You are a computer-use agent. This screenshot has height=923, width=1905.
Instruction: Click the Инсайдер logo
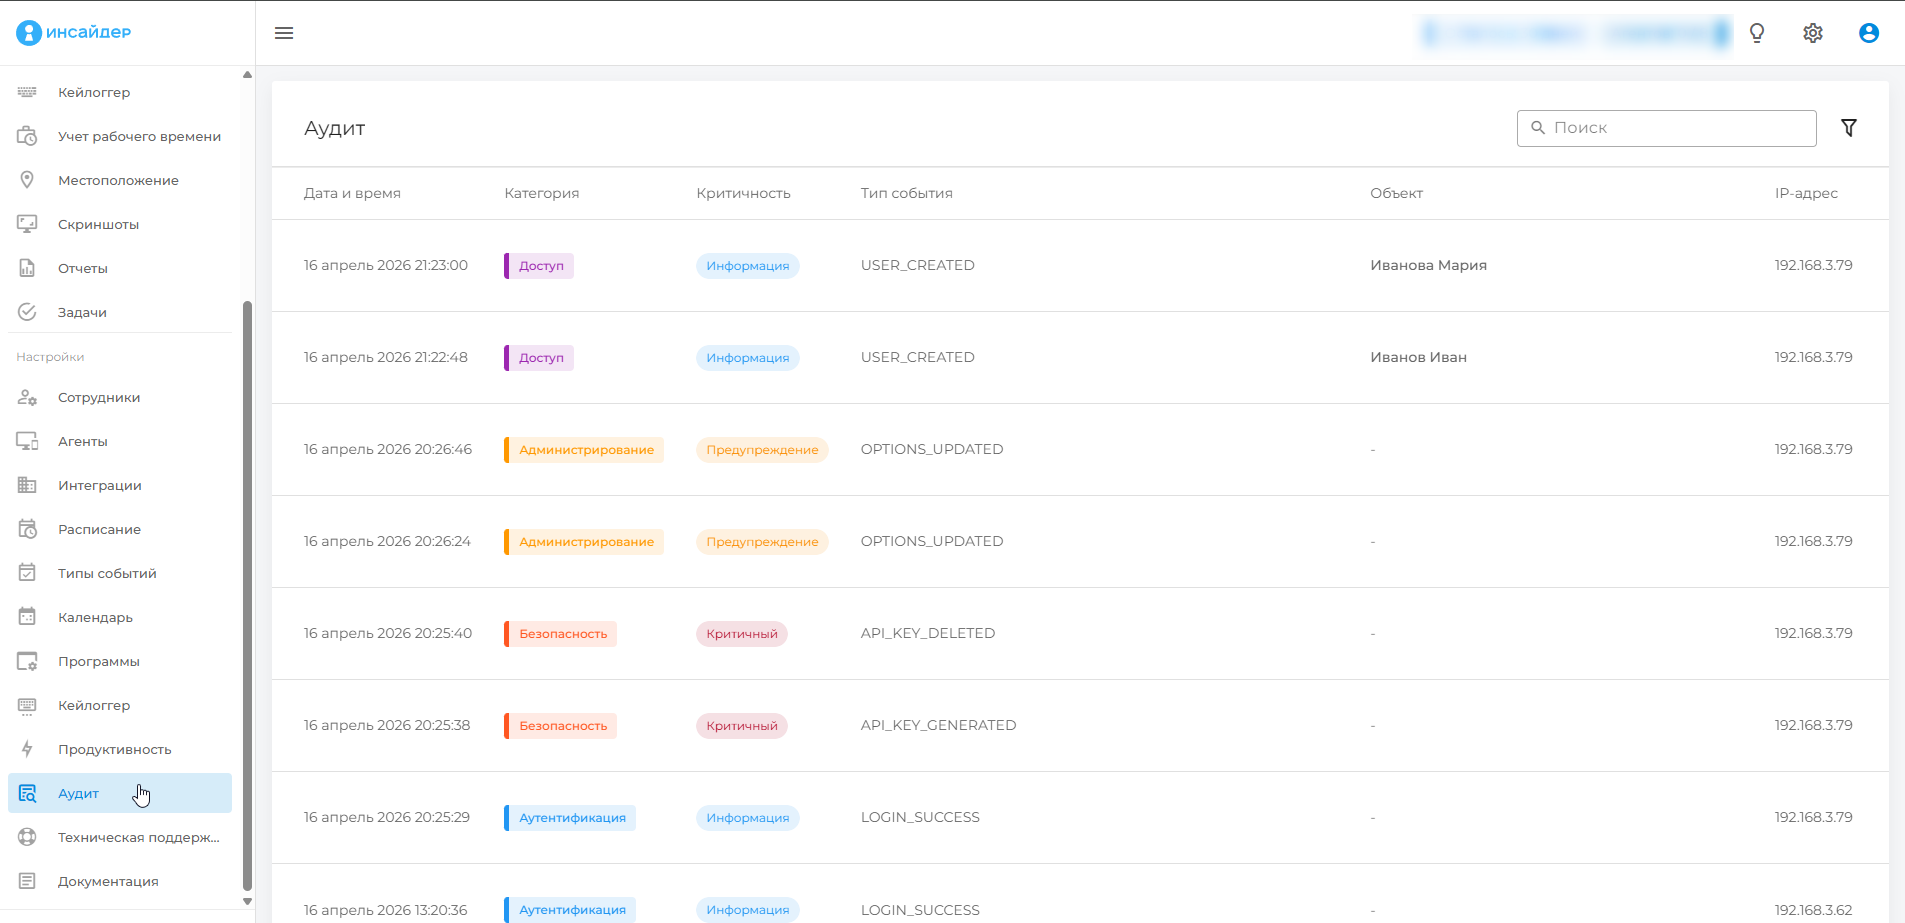click(74, 32)
